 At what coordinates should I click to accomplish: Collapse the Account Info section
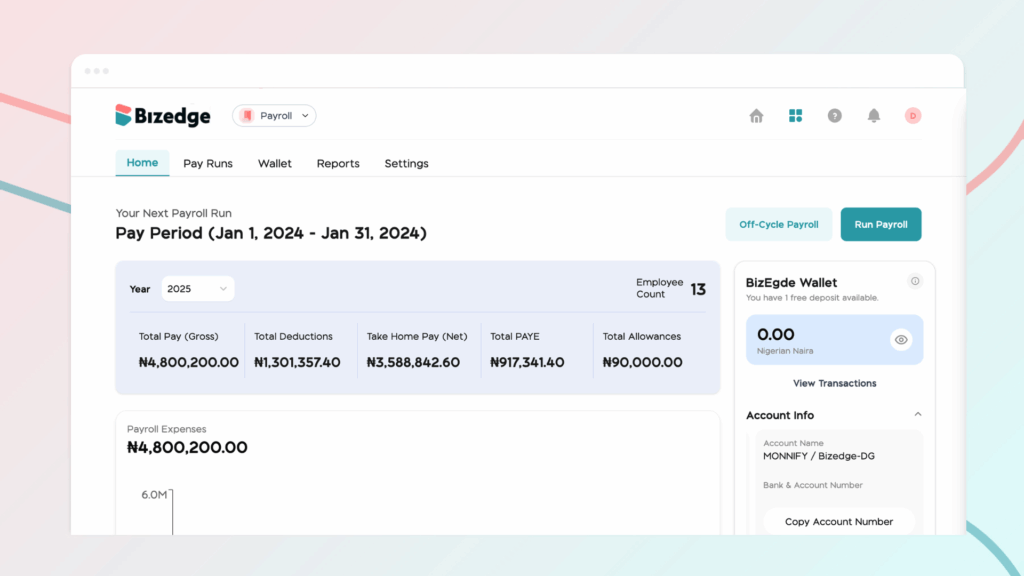(x=917, y=415)
